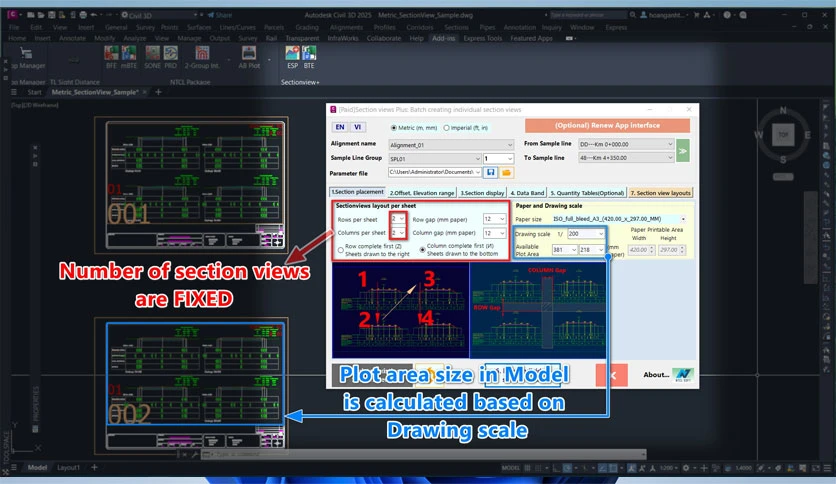Open the file tab hamburger menu
The height and width of the screenshot is (484, 836).
[14, 92]
